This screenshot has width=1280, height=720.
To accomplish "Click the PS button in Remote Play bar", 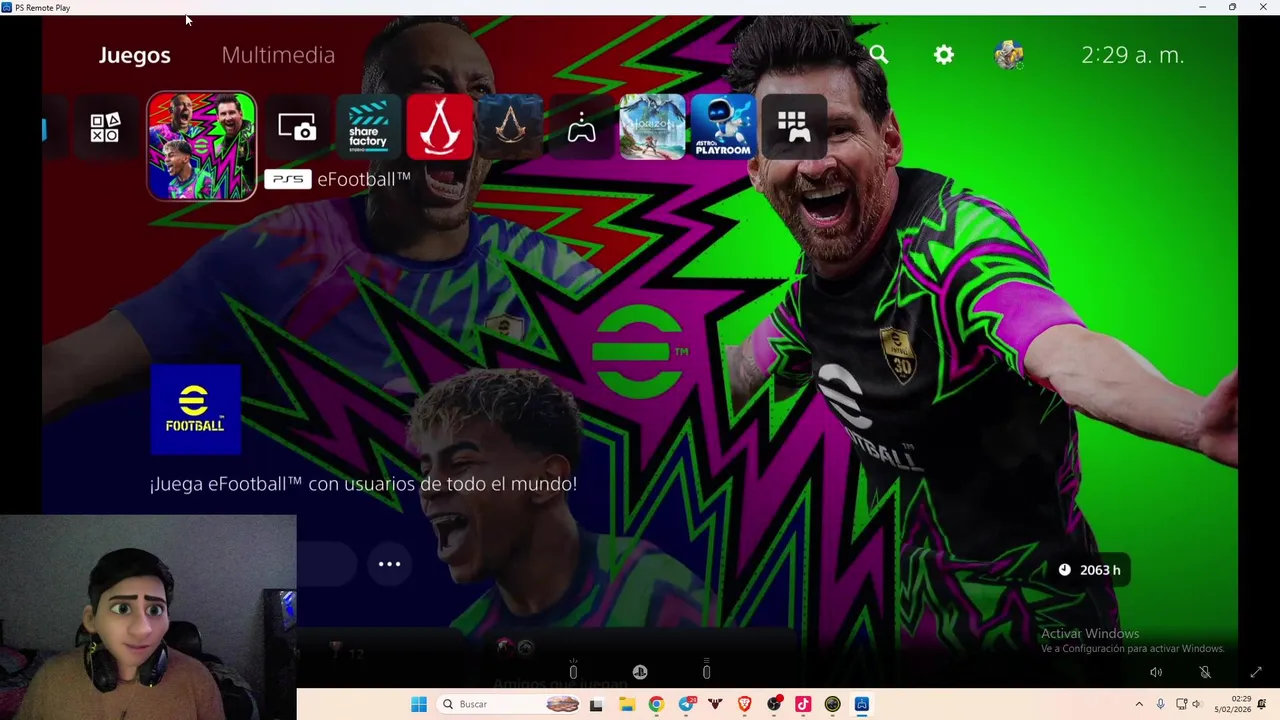I will pos(640,672).
